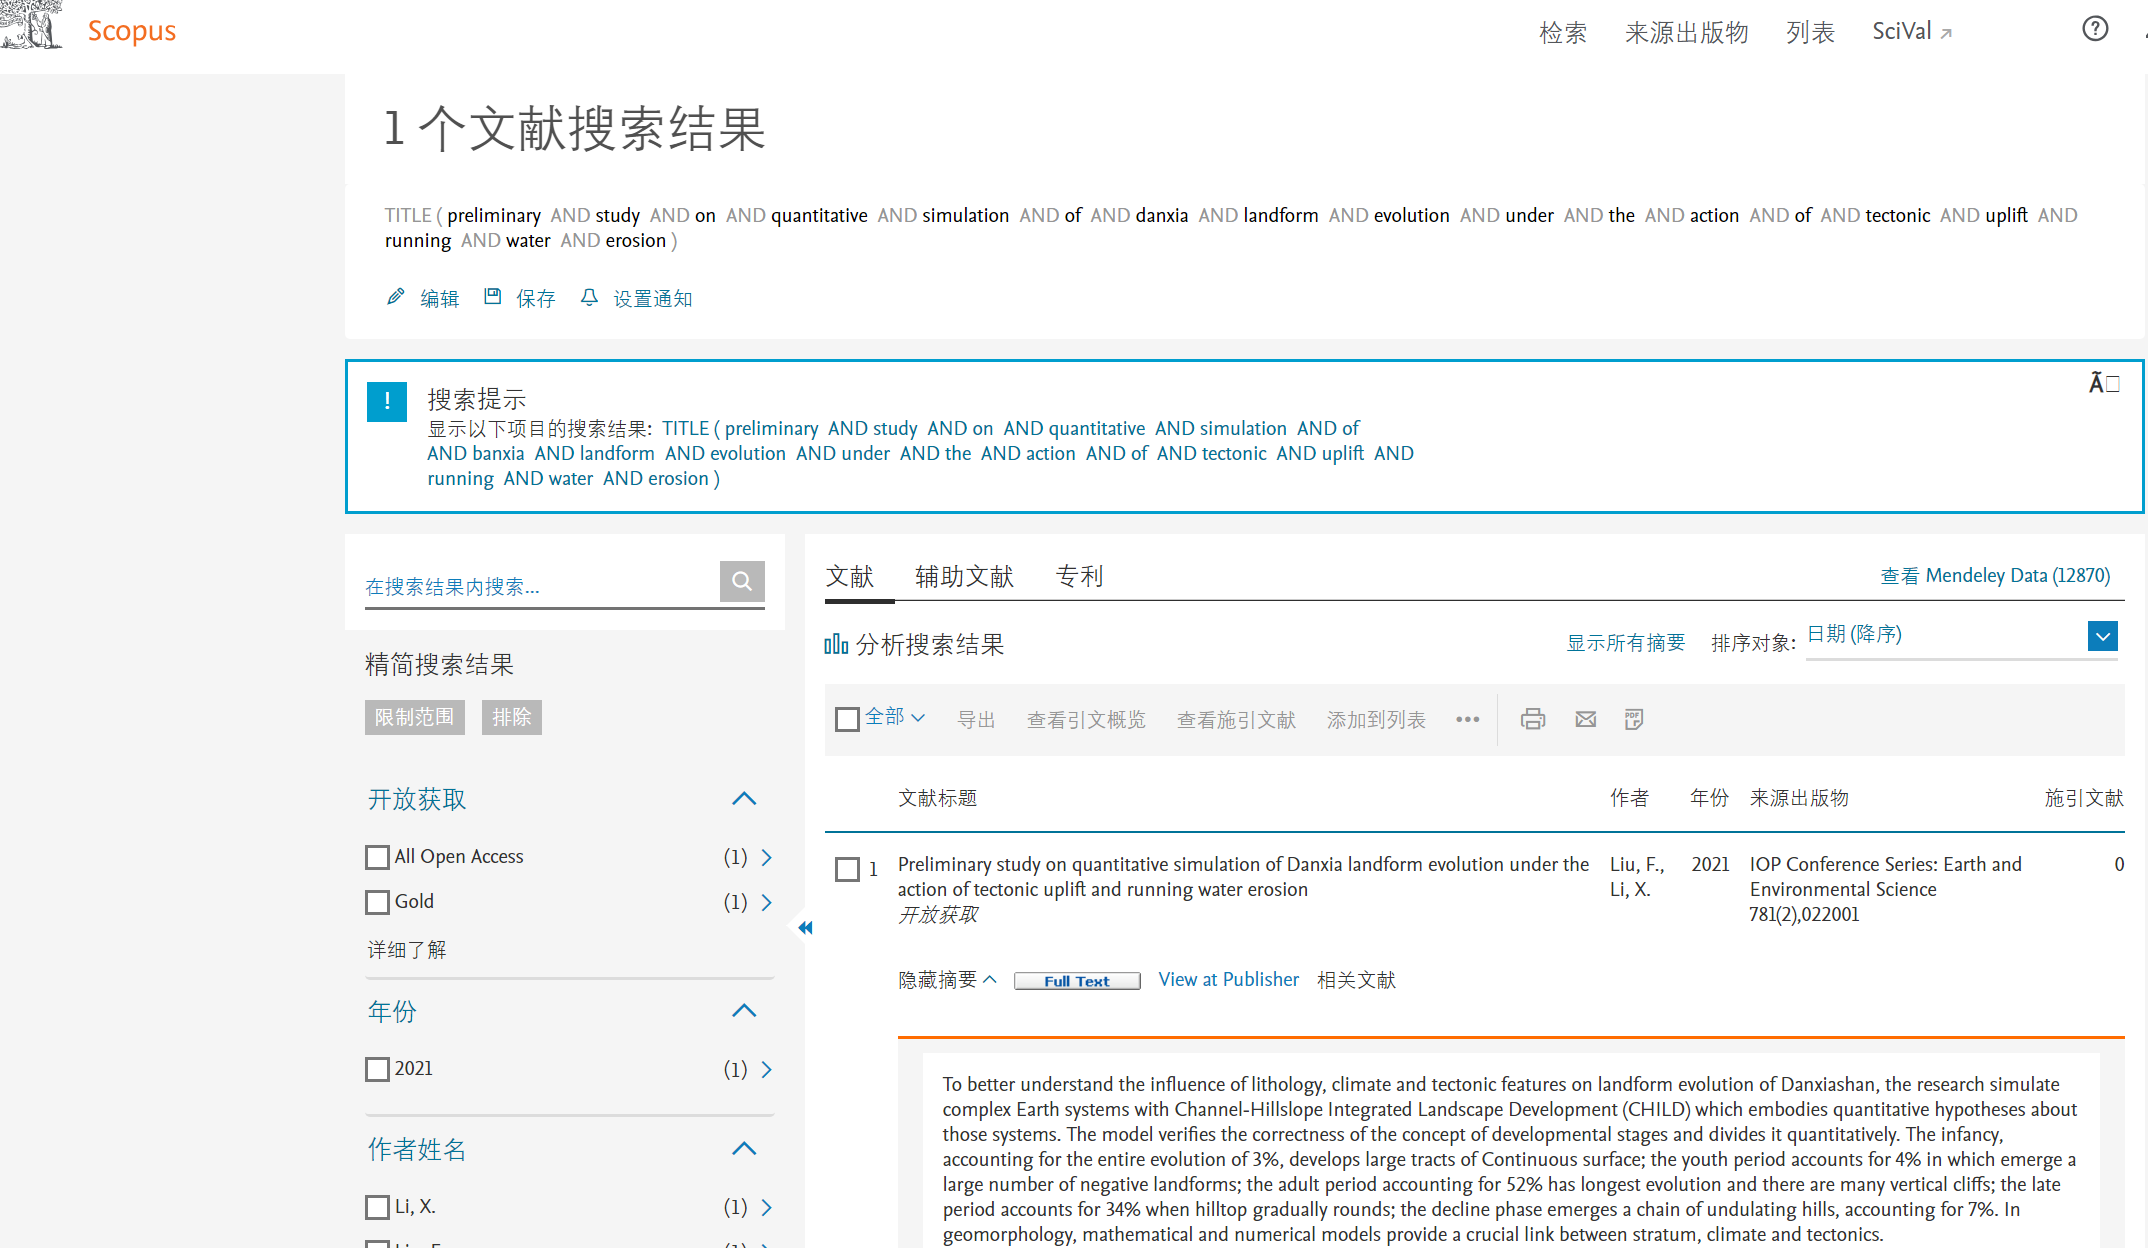The height and width of the screenshot is (1248, 2148).
Task: Collapse the 年份 section
Action: pyautogui.click(x=744, y=1010)
